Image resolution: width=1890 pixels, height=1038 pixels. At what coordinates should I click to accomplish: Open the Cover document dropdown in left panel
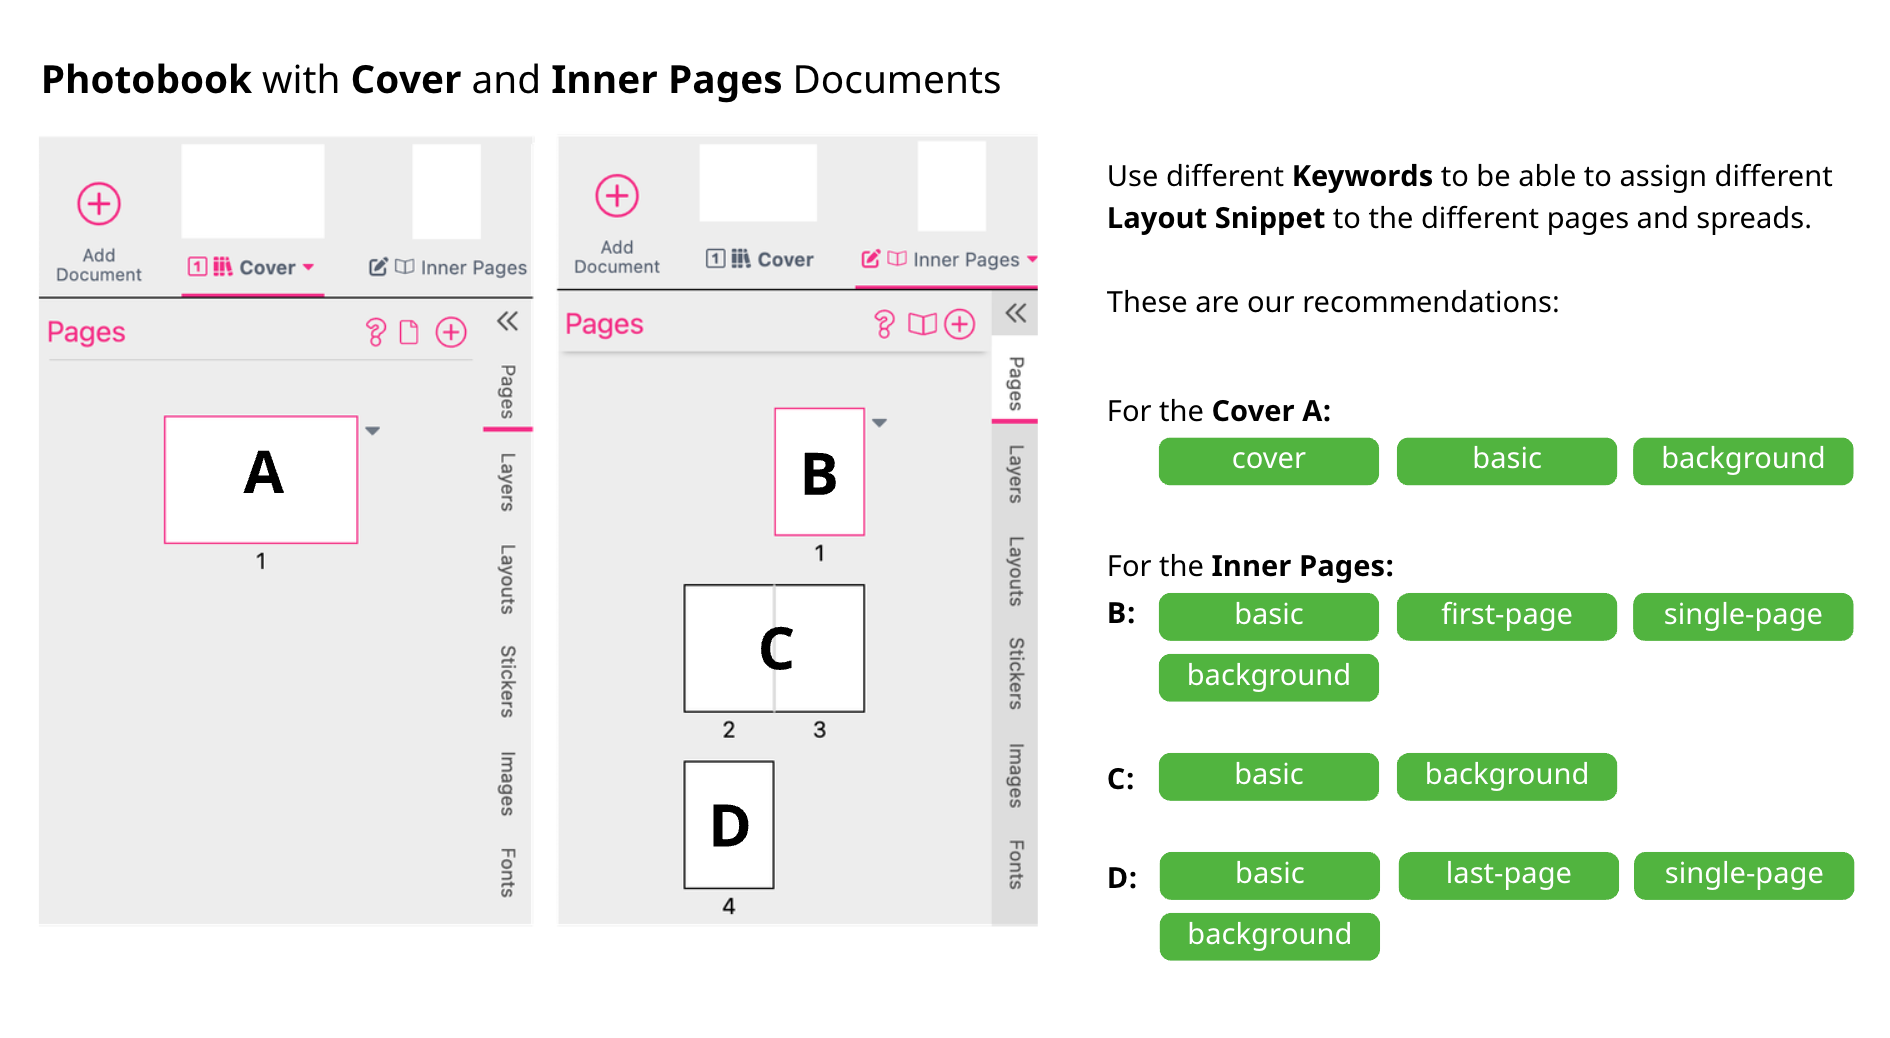[x=308, y=267]
